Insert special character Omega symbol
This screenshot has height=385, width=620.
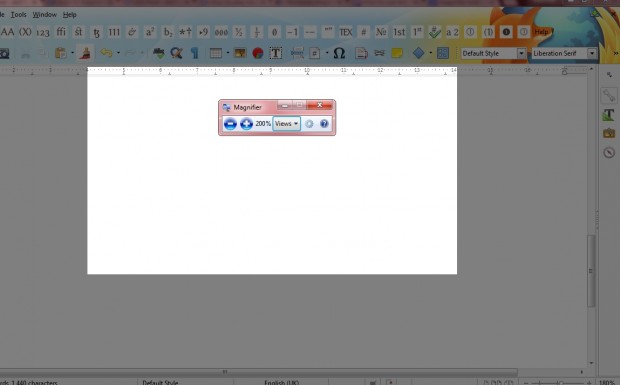[x=339, y=53]
